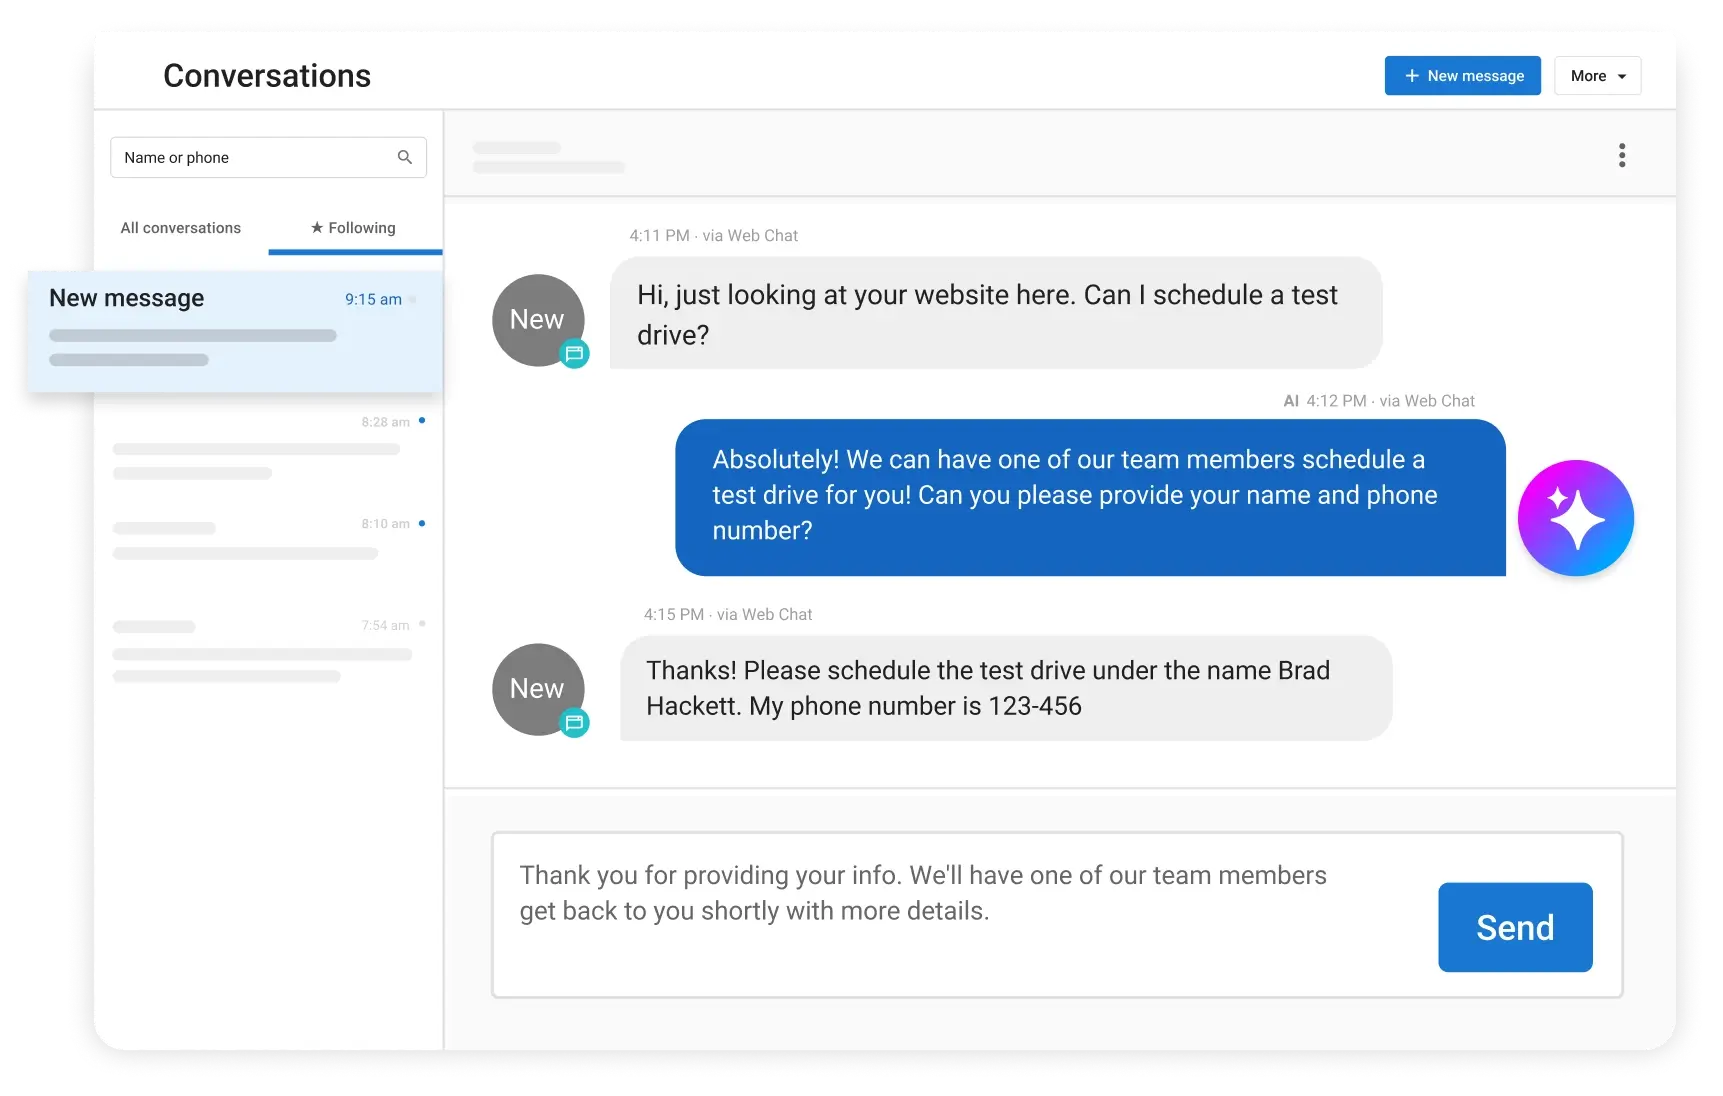Screen dimensions: 1723x1096
Task: Switch to the All conversations tab
Action: tap(180, 228)
